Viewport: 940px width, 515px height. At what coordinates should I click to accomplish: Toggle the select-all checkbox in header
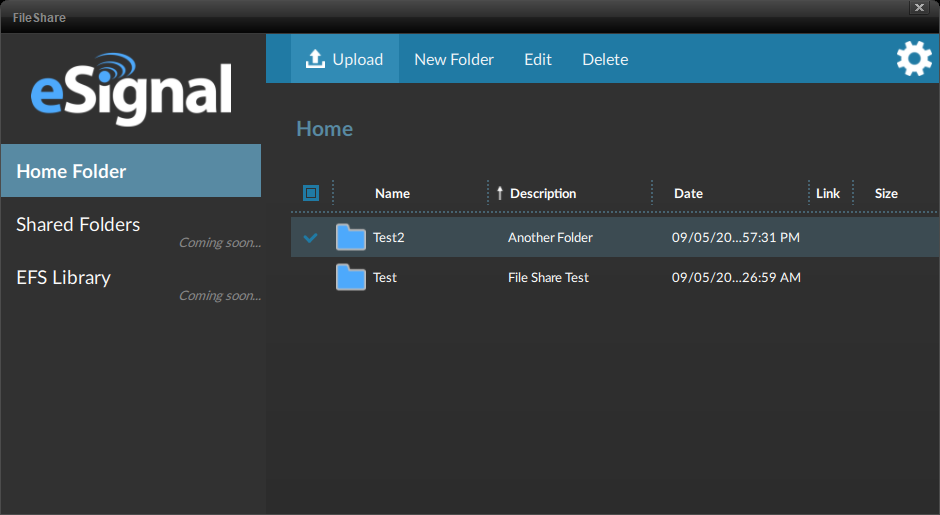point(311,193)
